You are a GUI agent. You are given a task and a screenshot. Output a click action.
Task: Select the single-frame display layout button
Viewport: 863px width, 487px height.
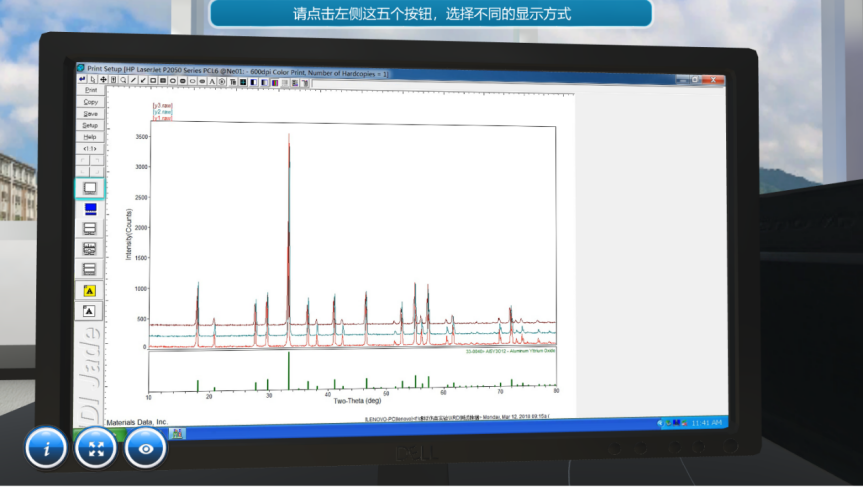90,188
